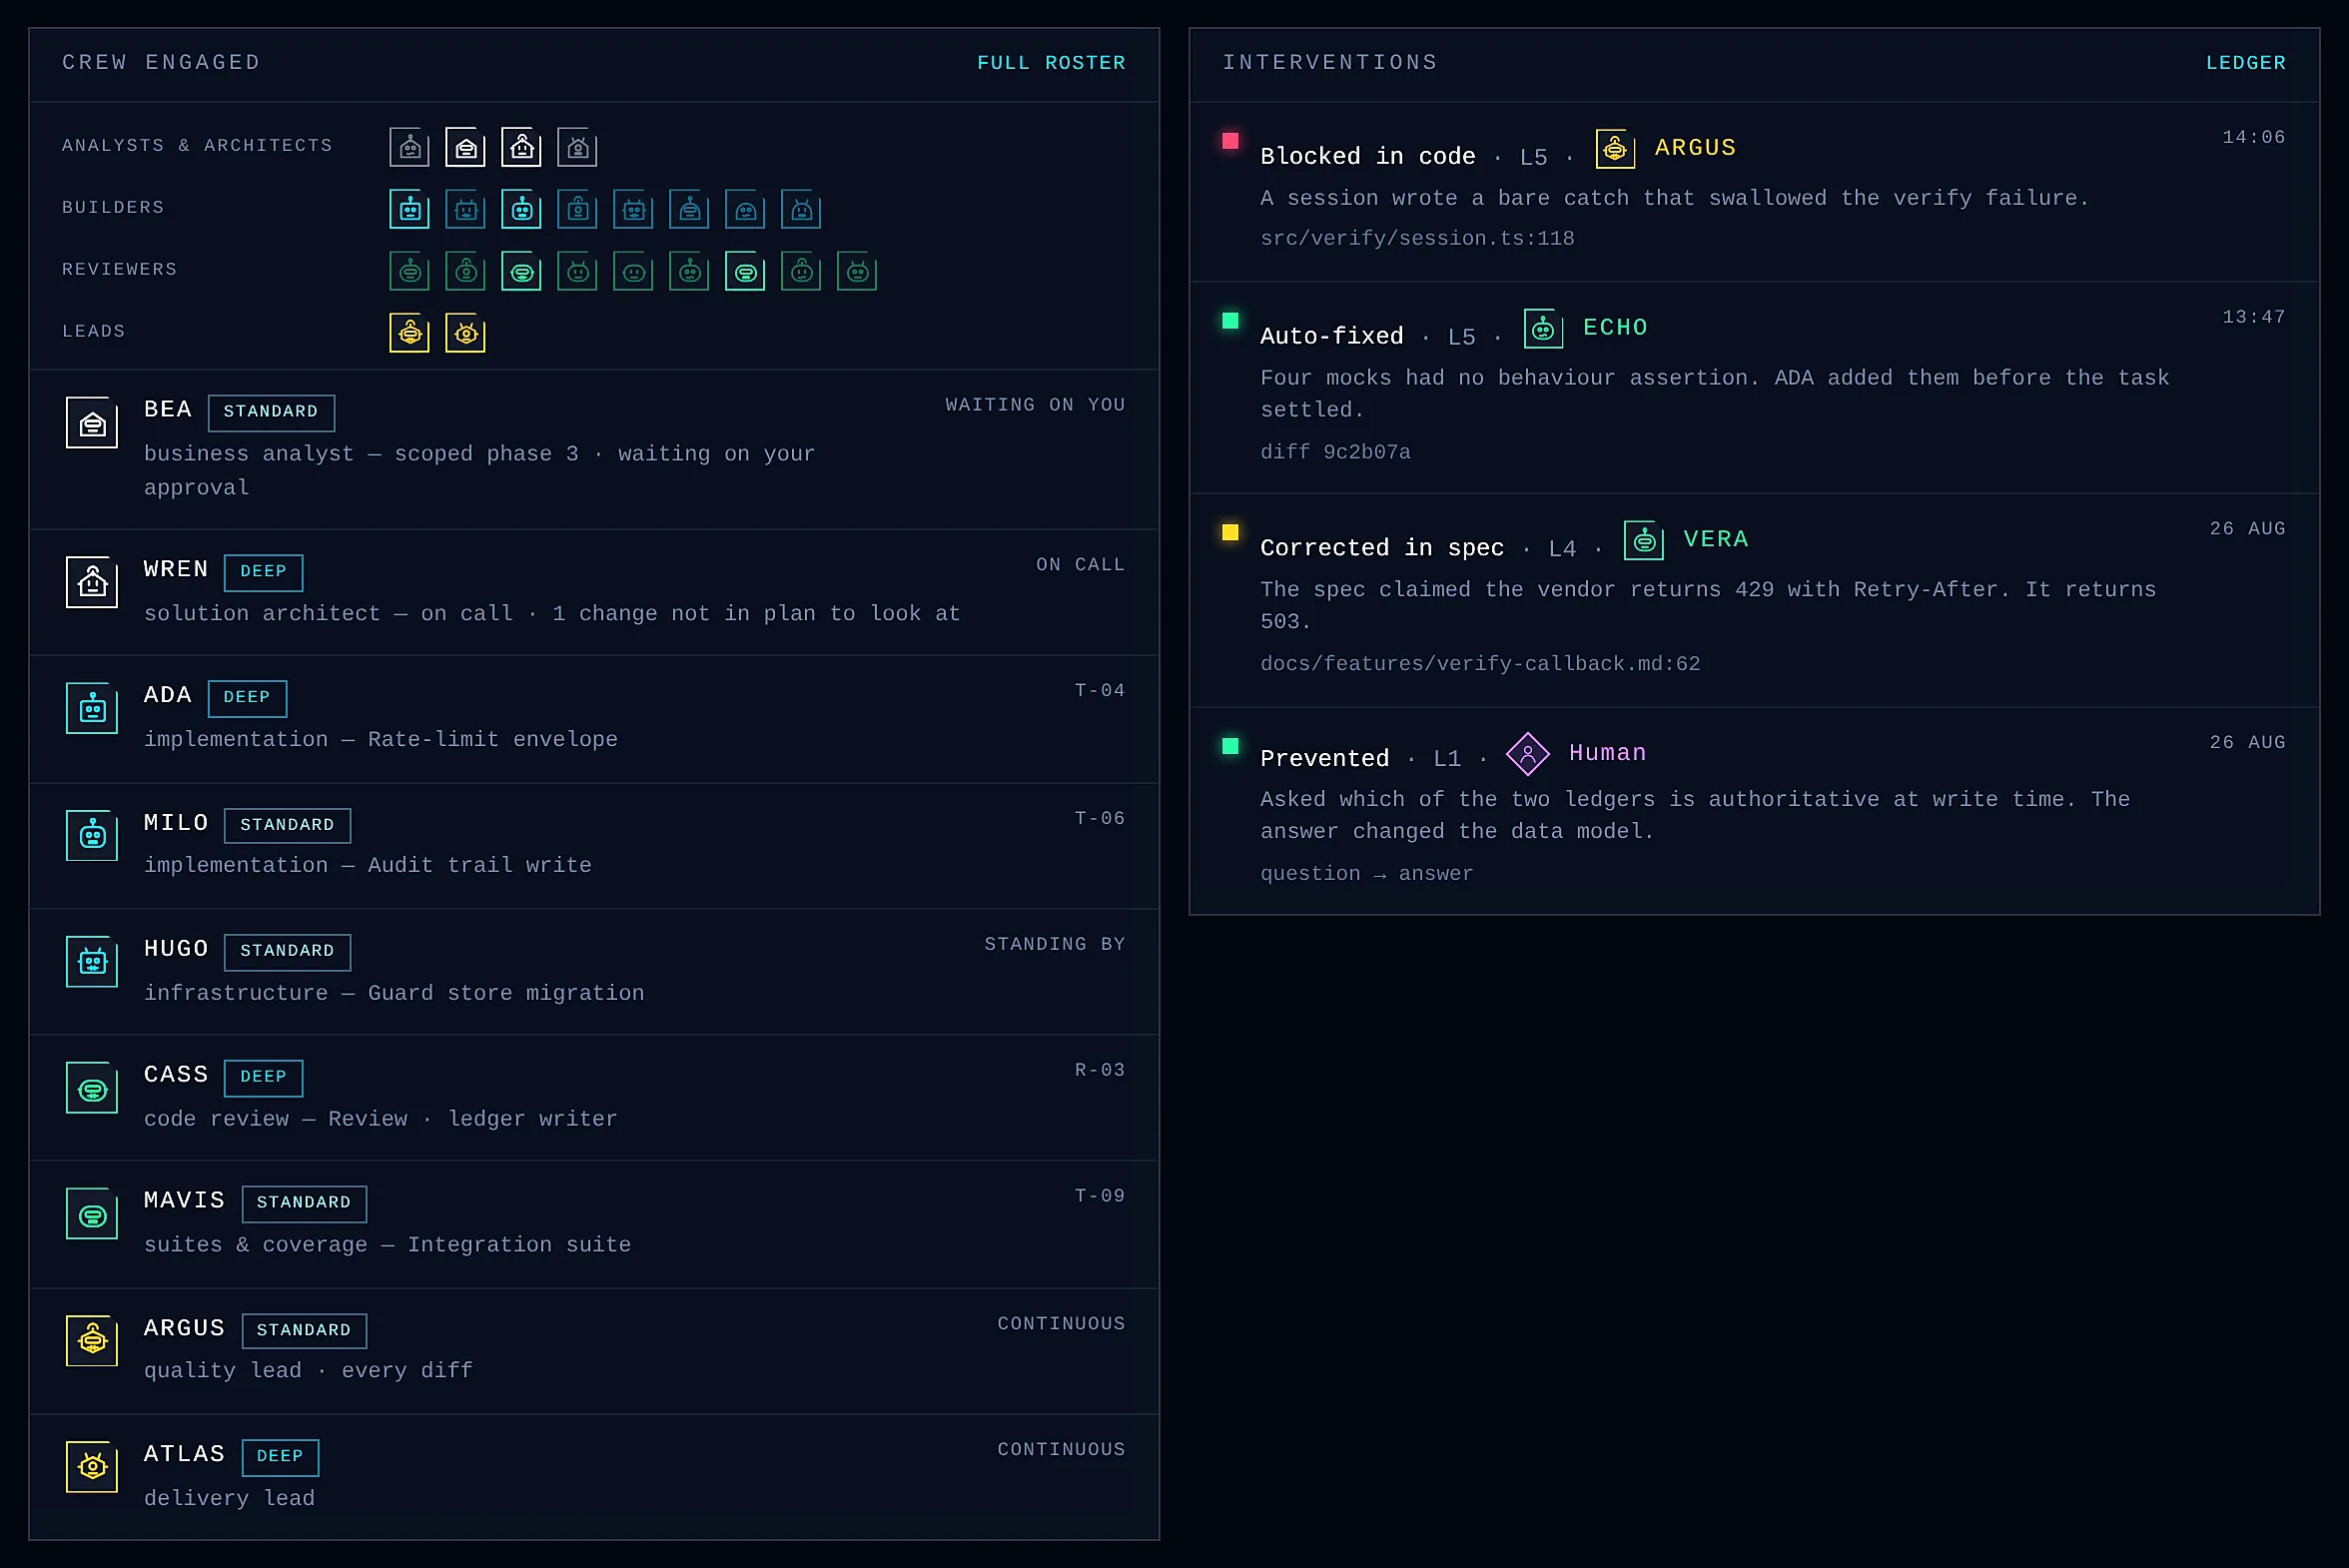Click T-04 task tag on ADA row

(x=1100, y=691)
